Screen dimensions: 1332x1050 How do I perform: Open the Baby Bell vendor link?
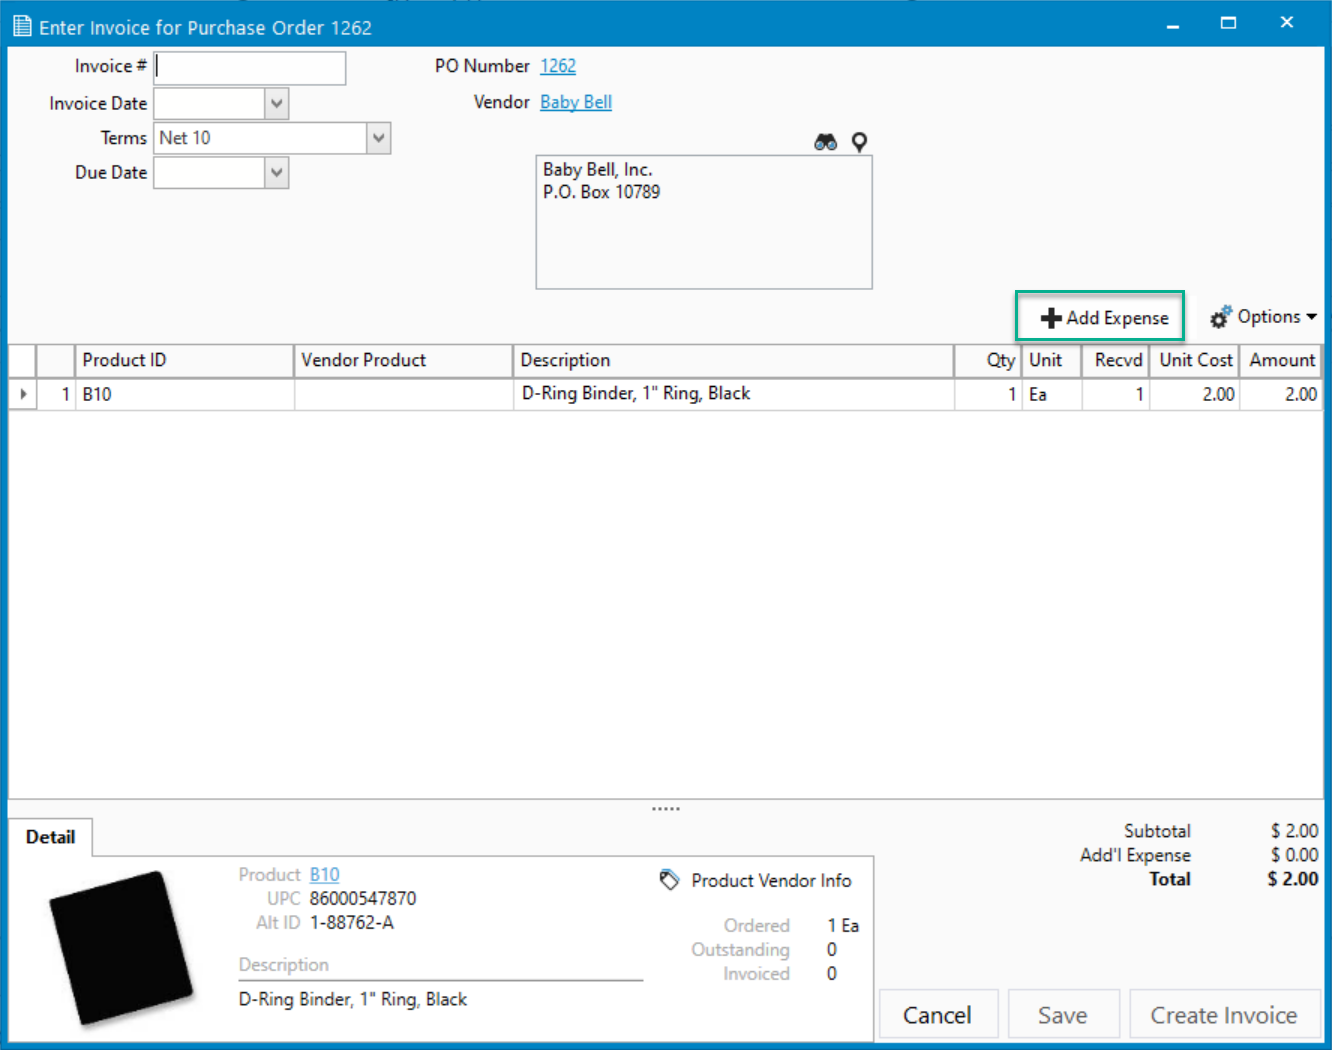coord(576,102)
